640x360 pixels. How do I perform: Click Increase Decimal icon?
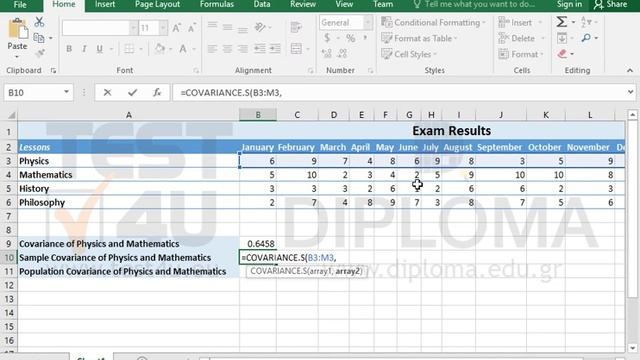pos(327,53)
